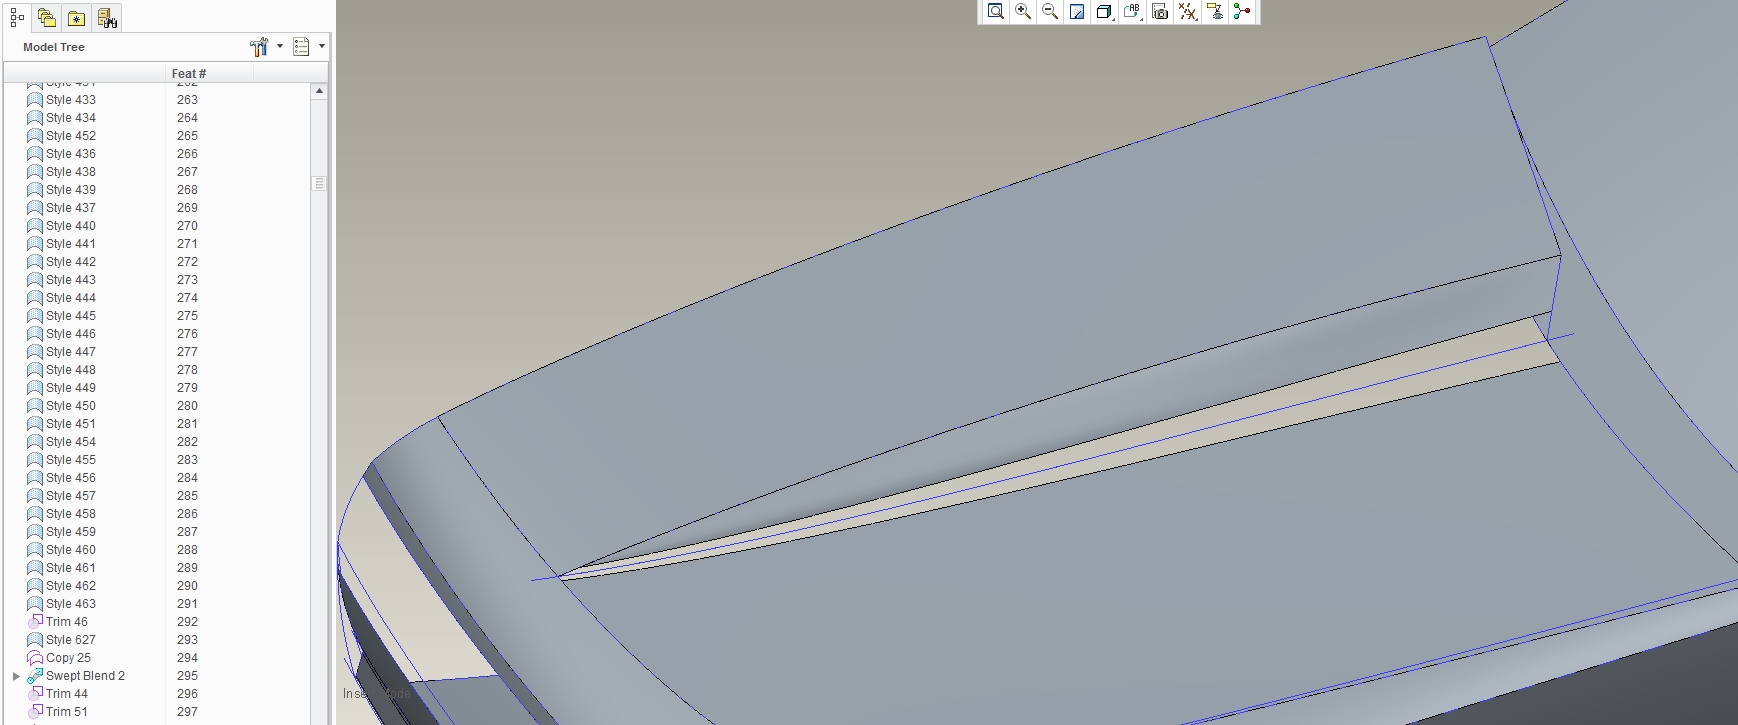This screenshot has height=725, width=1738.
Task: Click the Style 447 surface icon
Action: [x=35, y=352]
